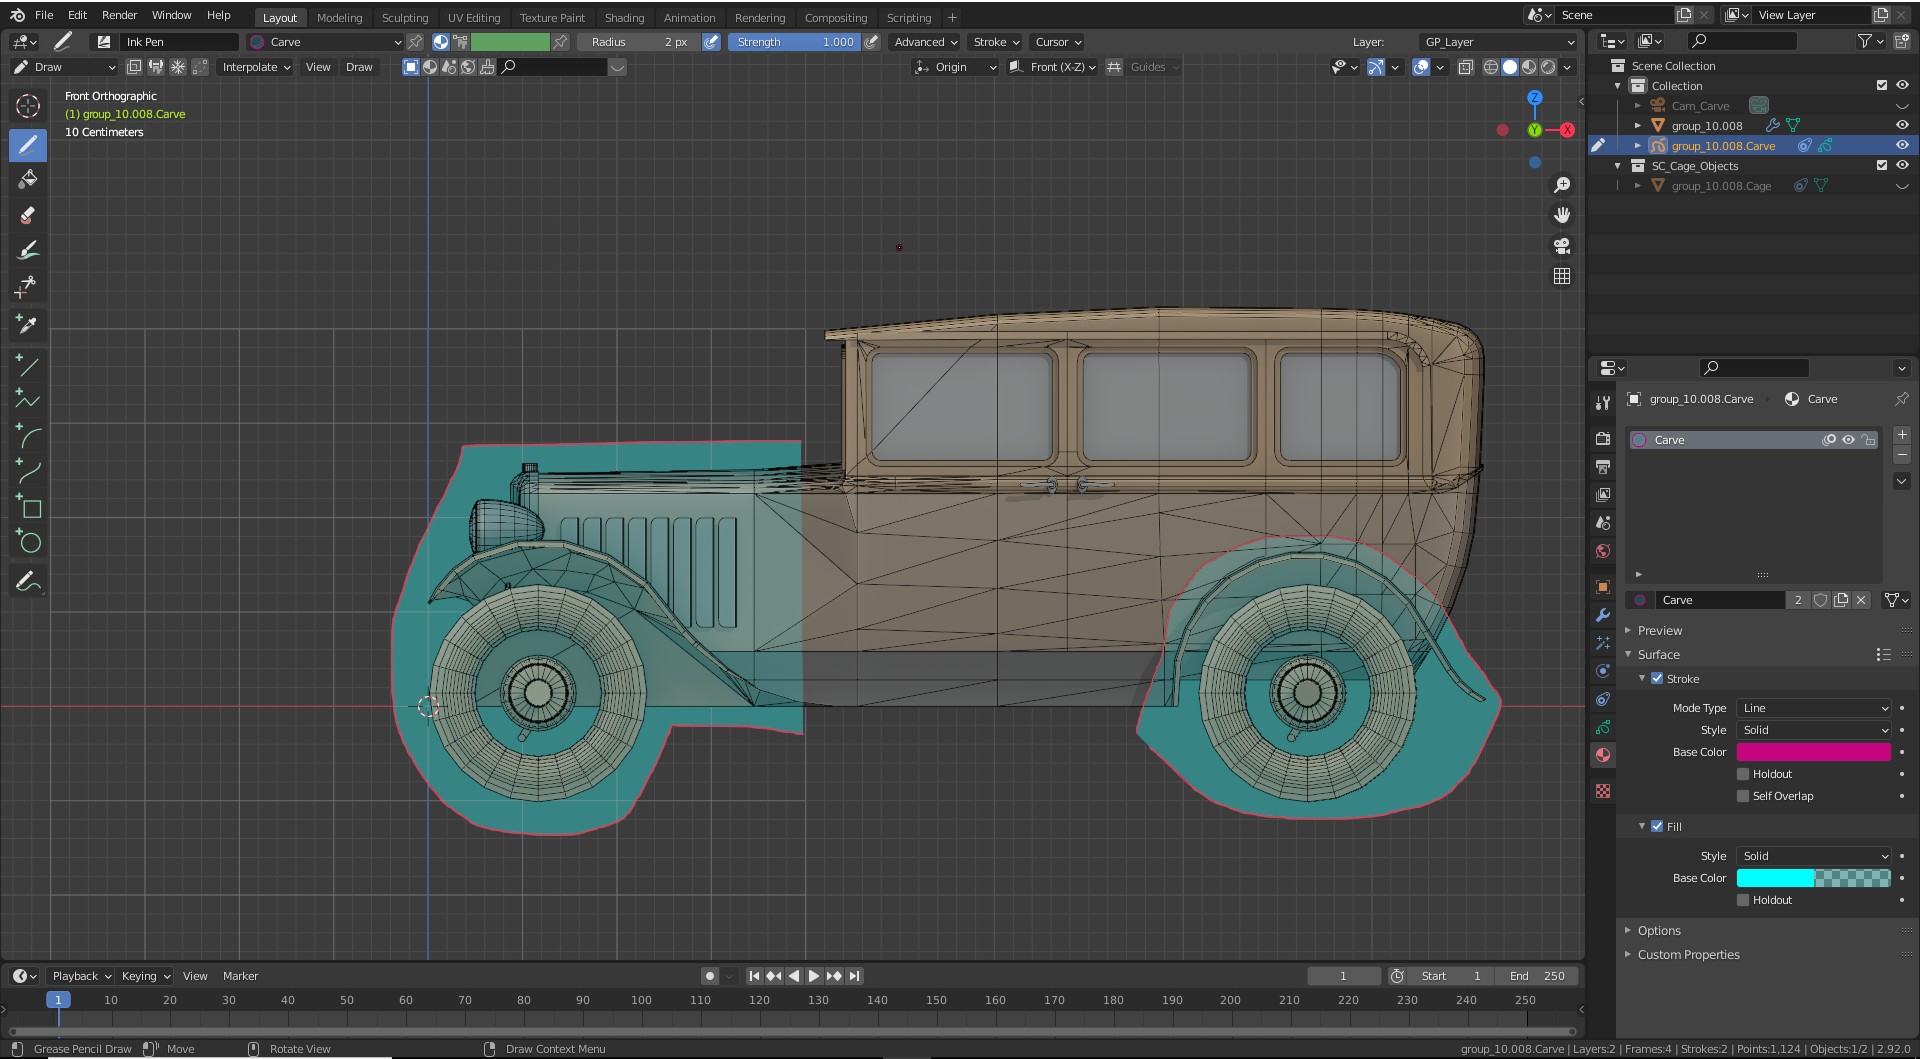This screenshot has width=1920, height=1059.
Task: Open the Render properties tab
Action: 1603,439
